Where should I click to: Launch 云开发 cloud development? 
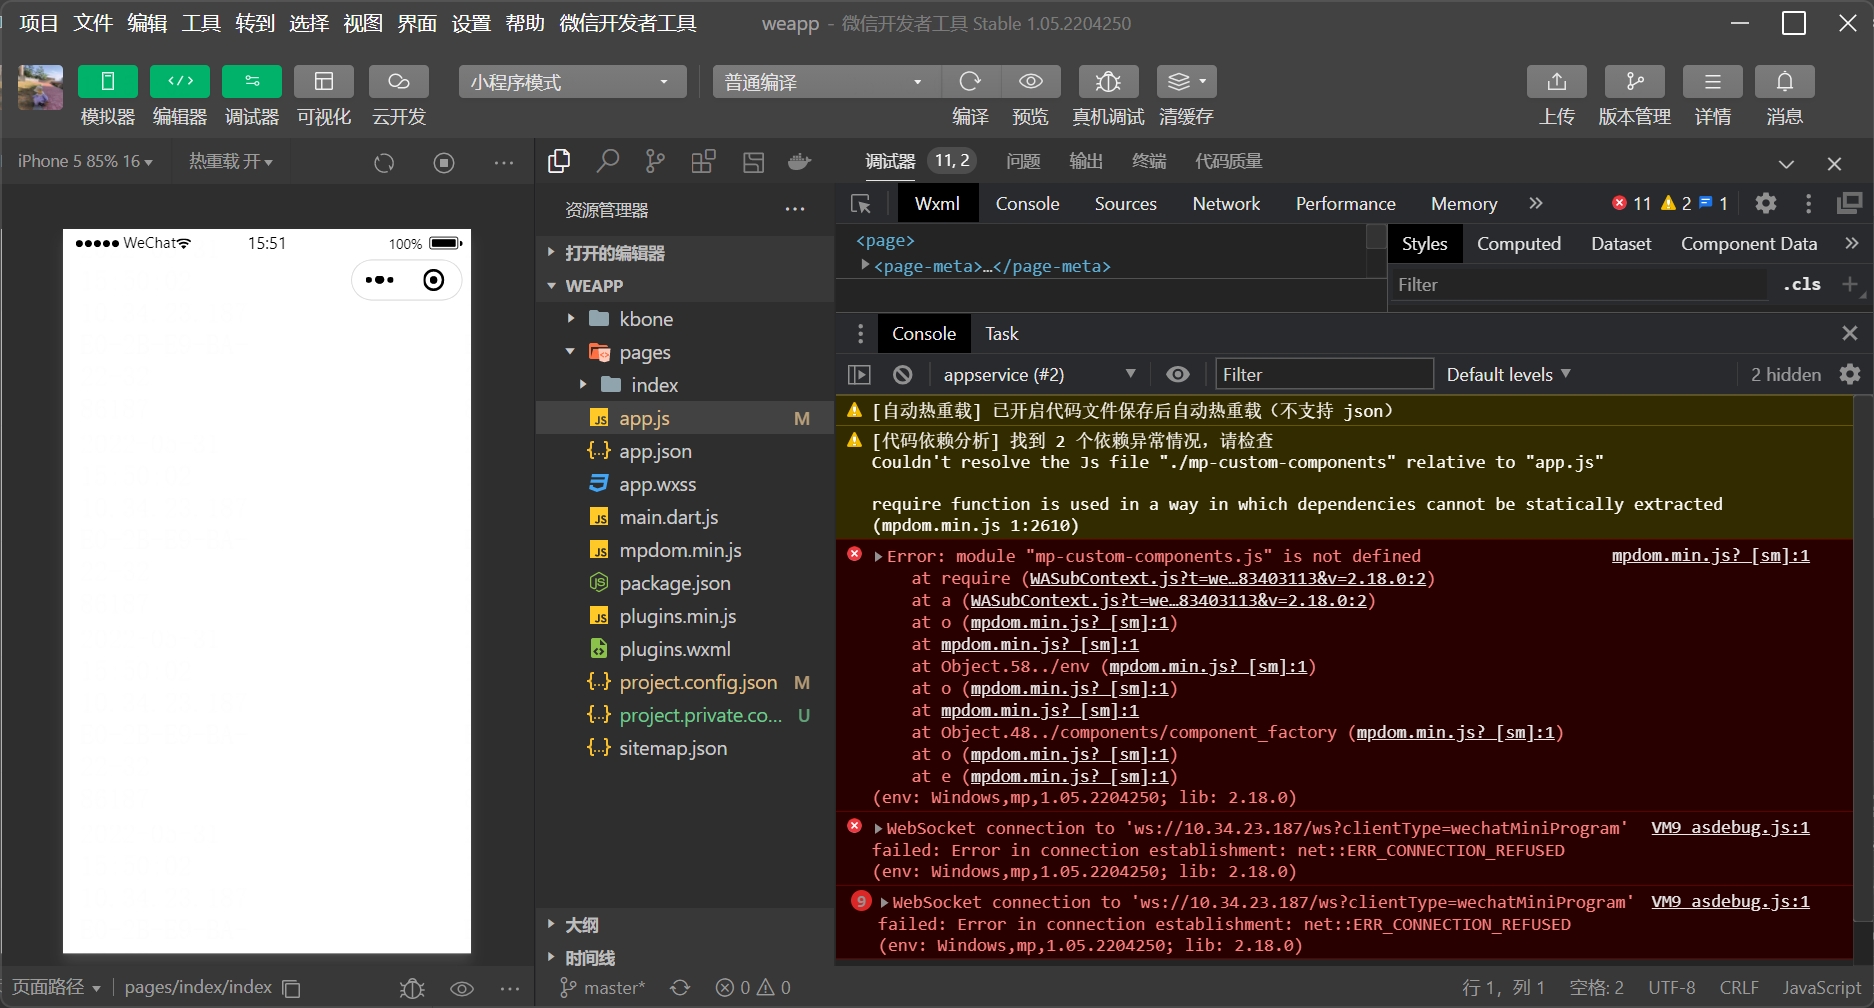click(x=398, y=95)
